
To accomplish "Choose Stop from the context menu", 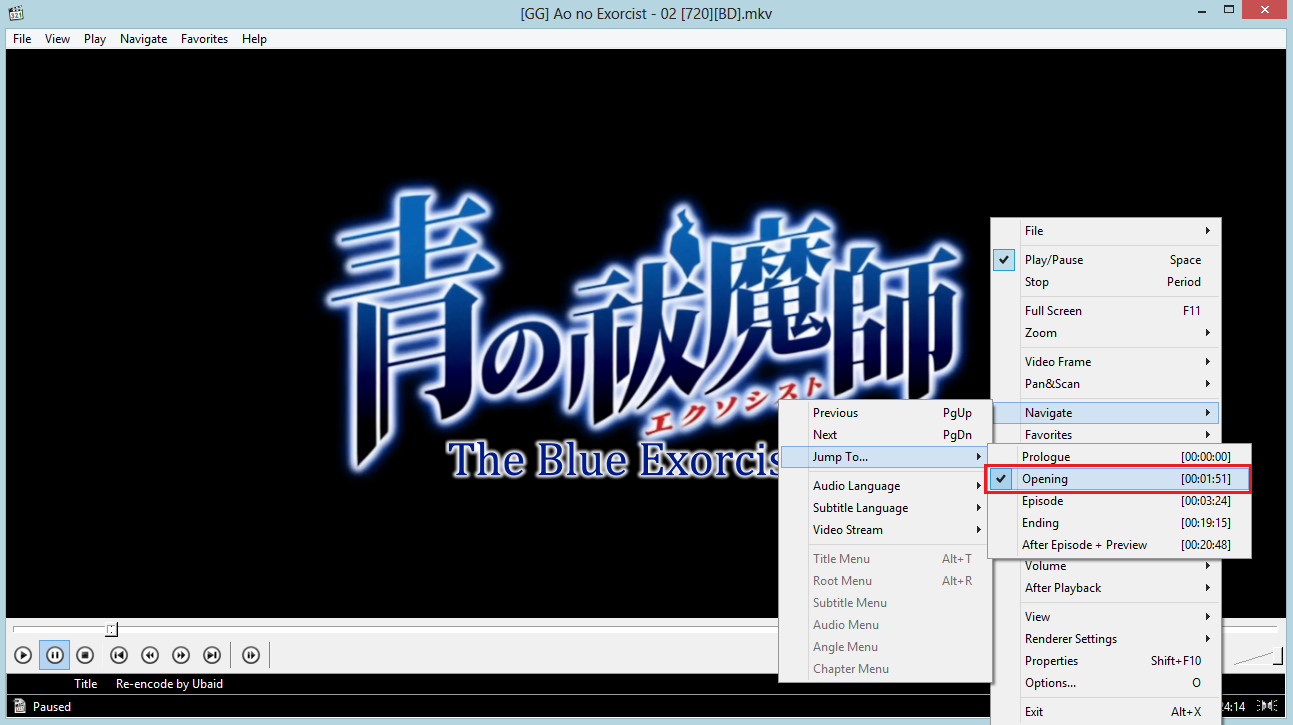I will click(1105, 282).
